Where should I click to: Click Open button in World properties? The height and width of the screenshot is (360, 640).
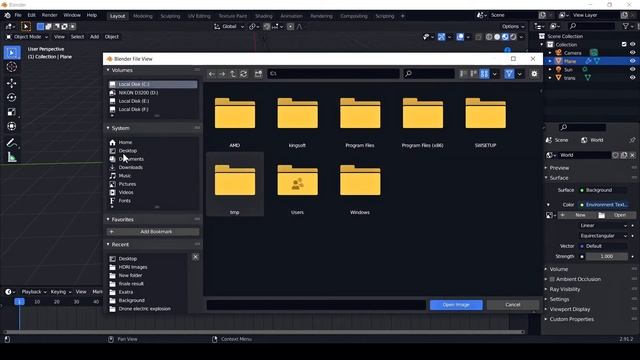click(x=616, y=215)
